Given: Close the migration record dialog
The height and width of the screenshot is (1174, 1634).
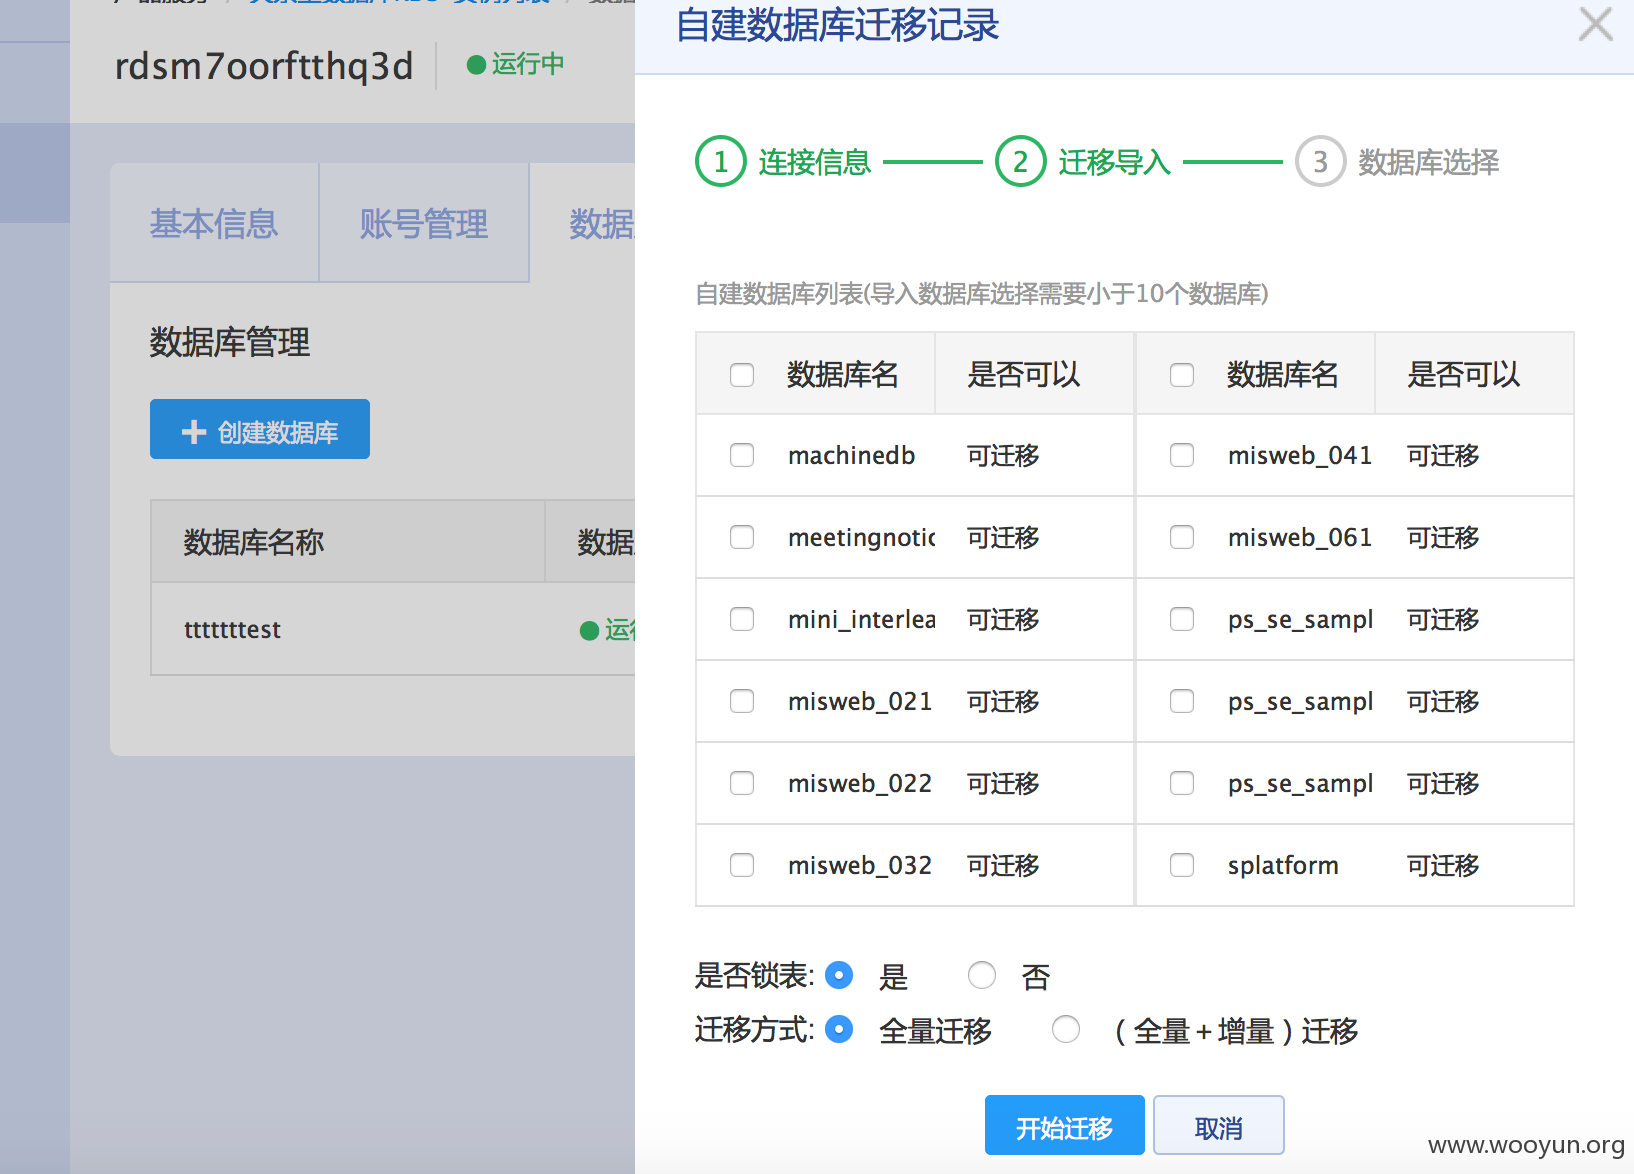Looking at the screenshot, I should click(1595, 24).
